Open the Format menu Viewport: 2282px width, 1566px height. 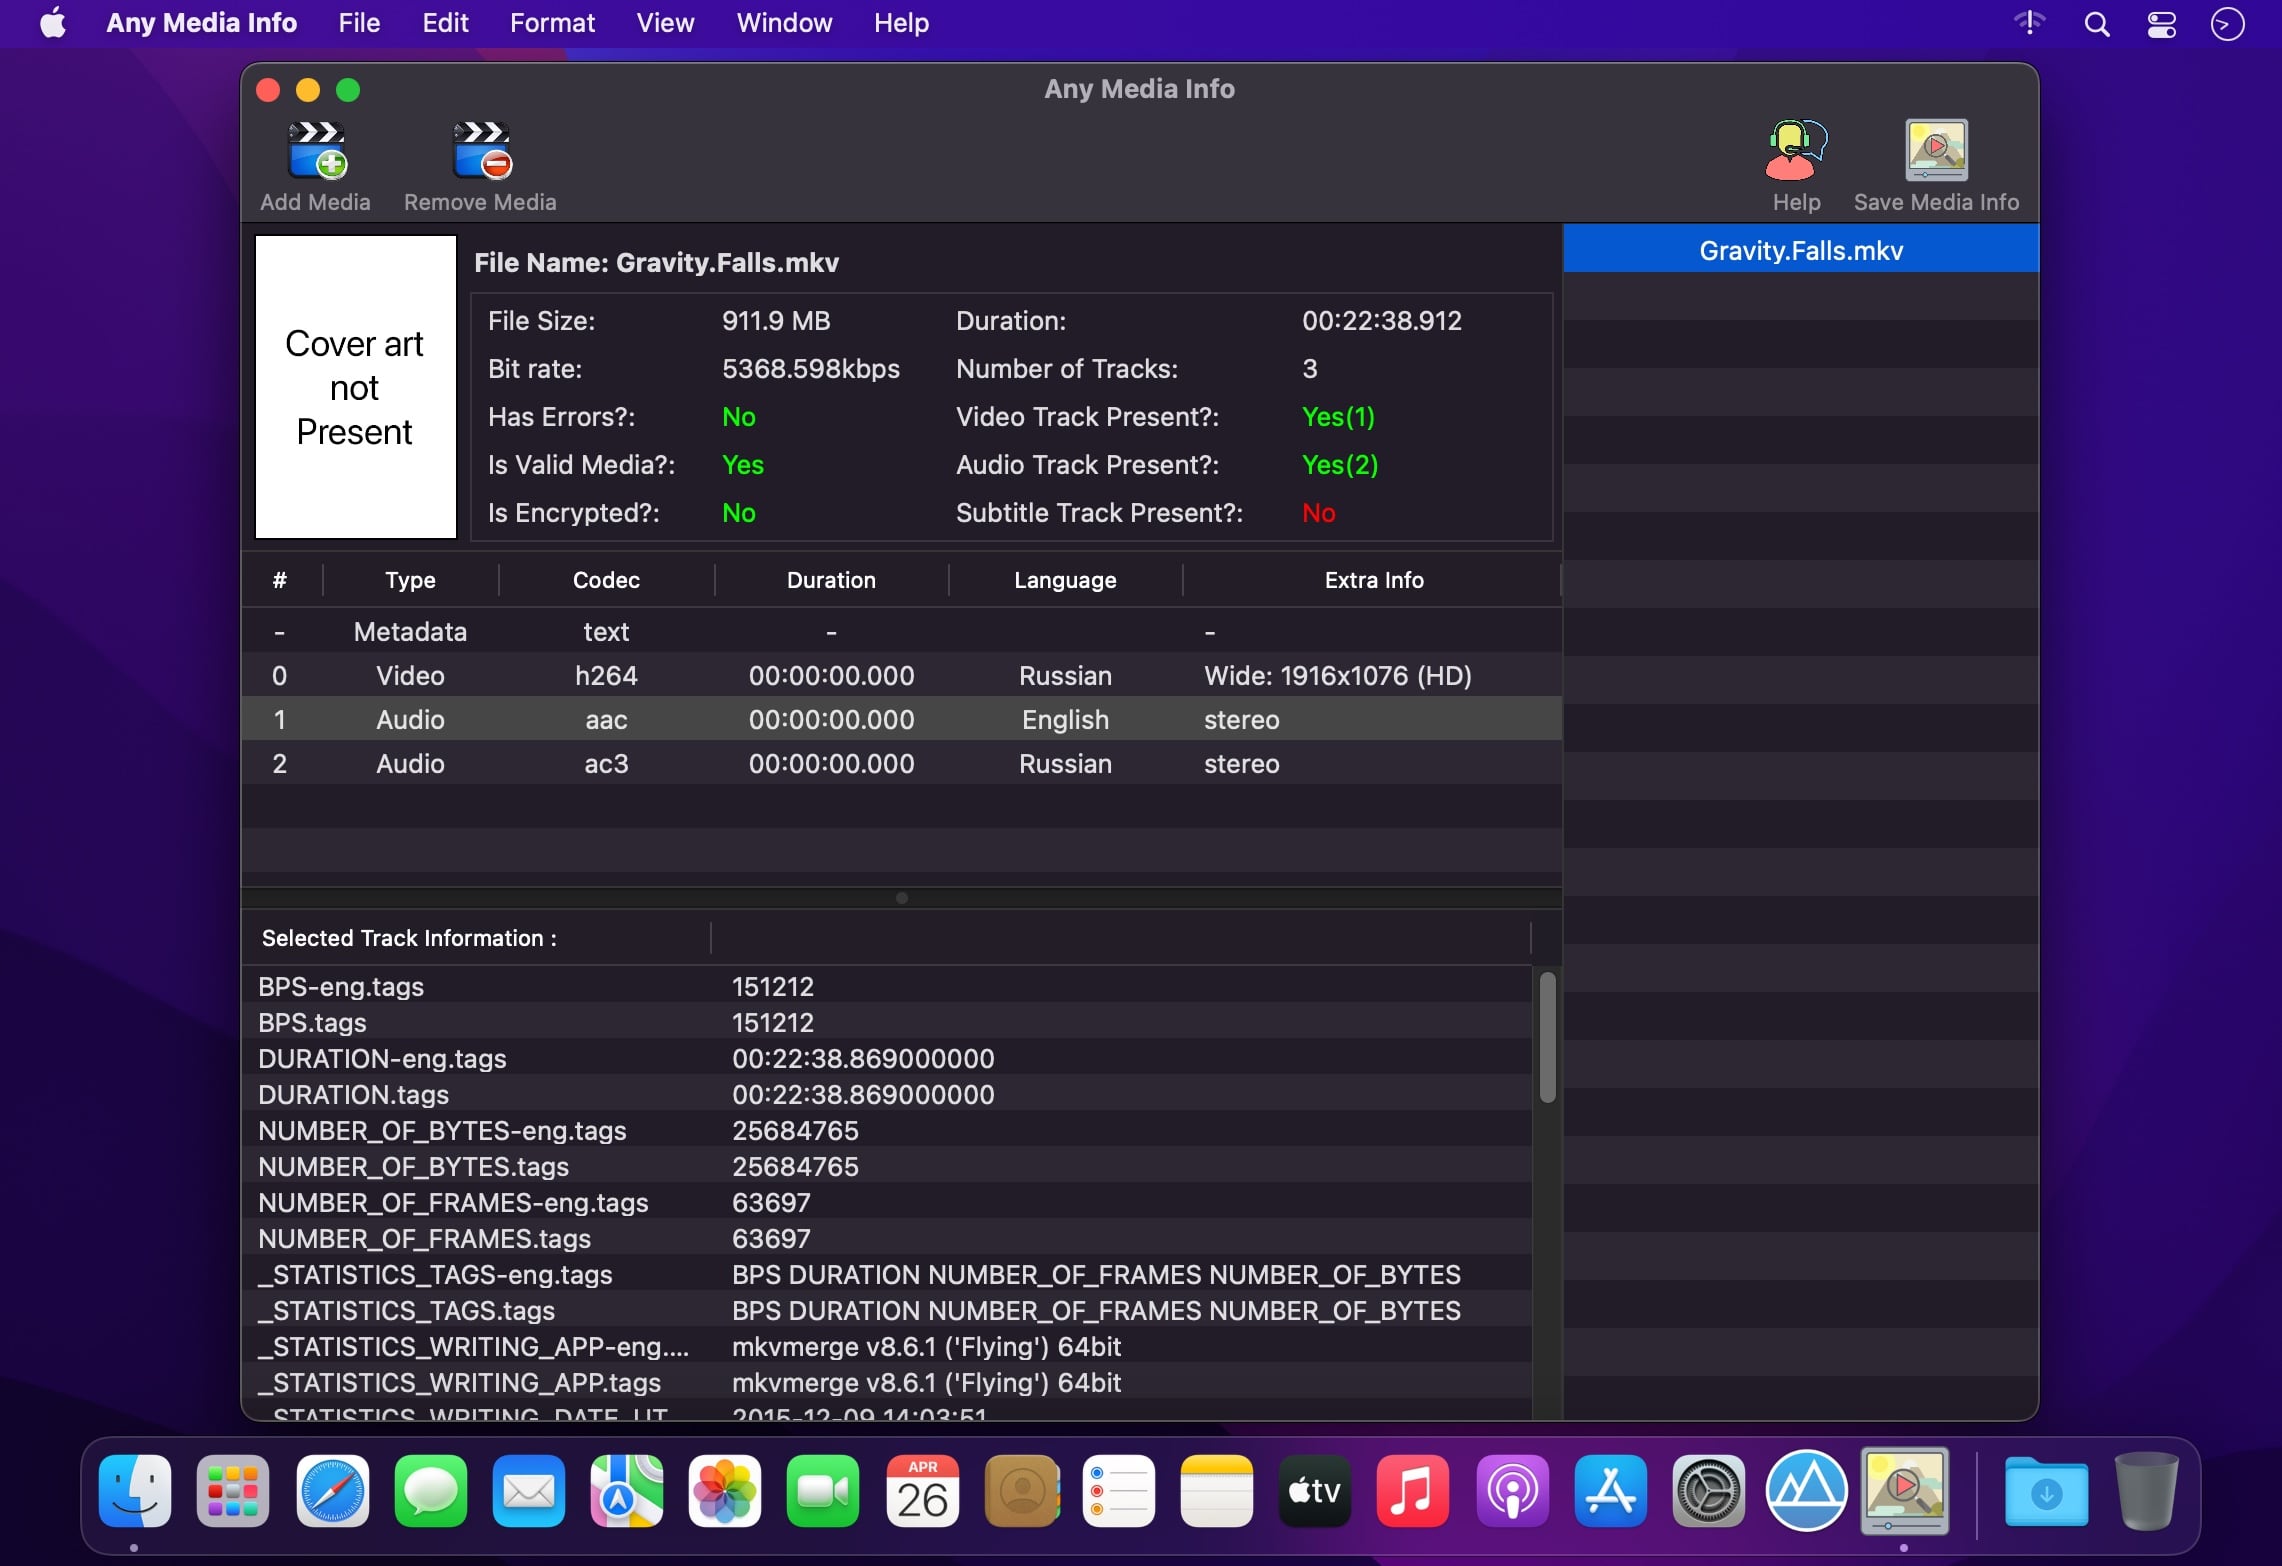pyautogui.click(x=552, y=23)
